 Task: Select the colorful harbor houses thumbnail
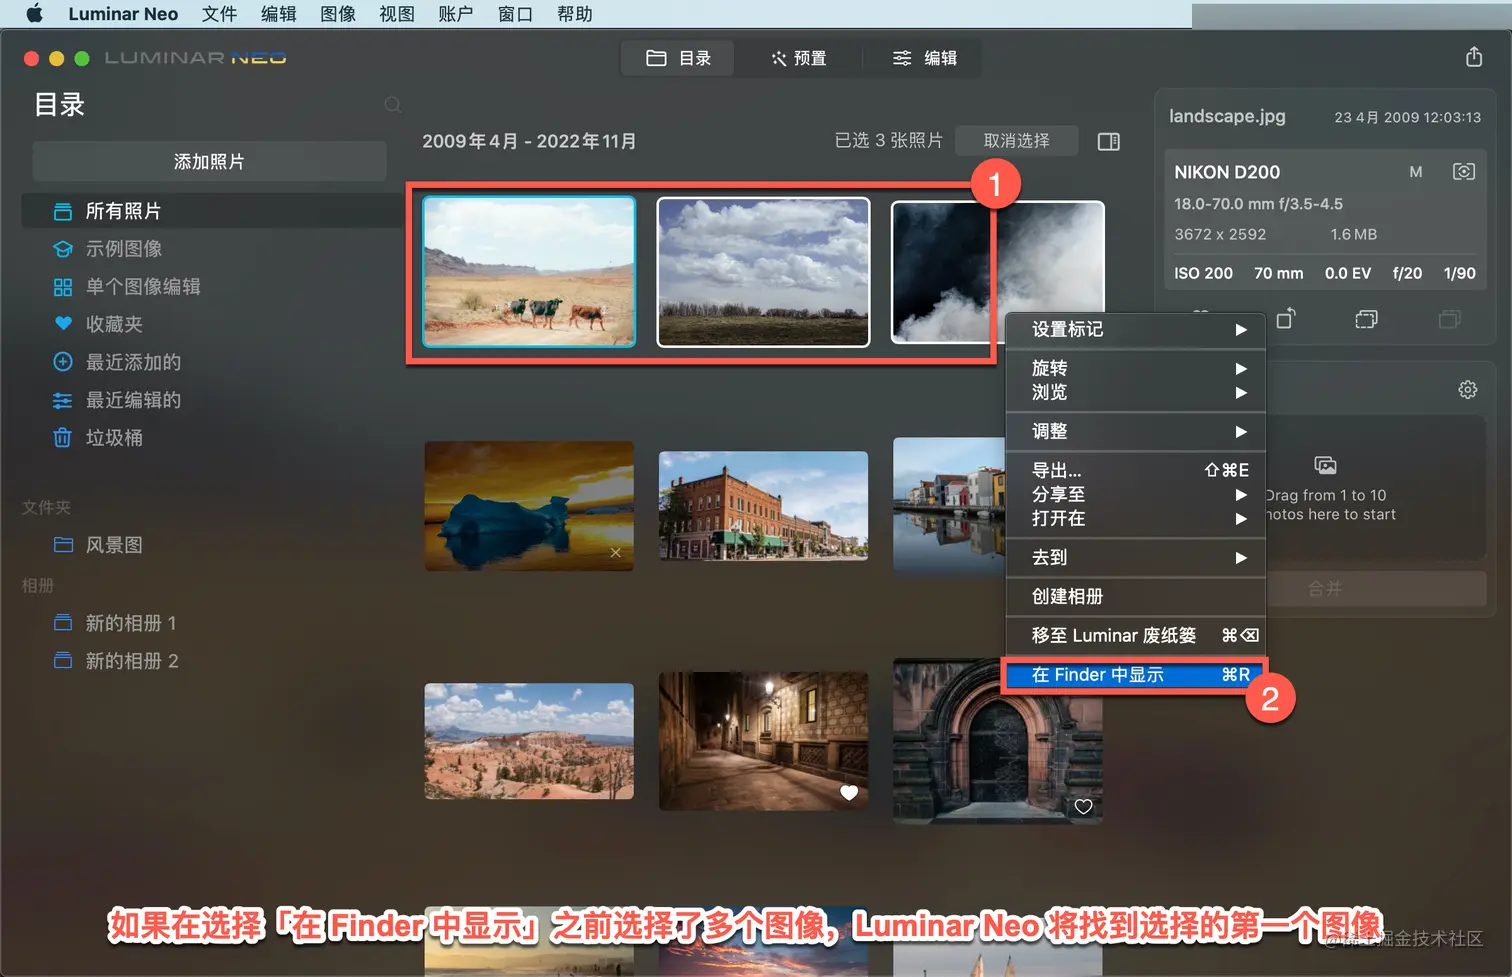949,506
